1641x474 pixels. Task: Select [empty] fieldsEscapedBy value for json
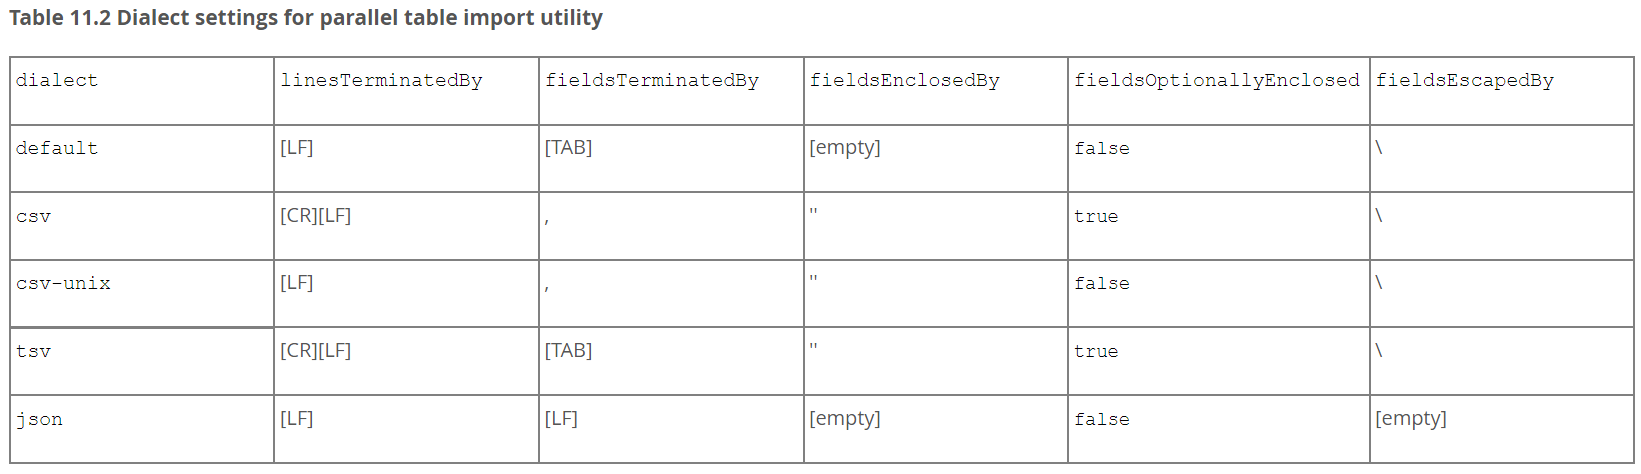(1410, 419)
